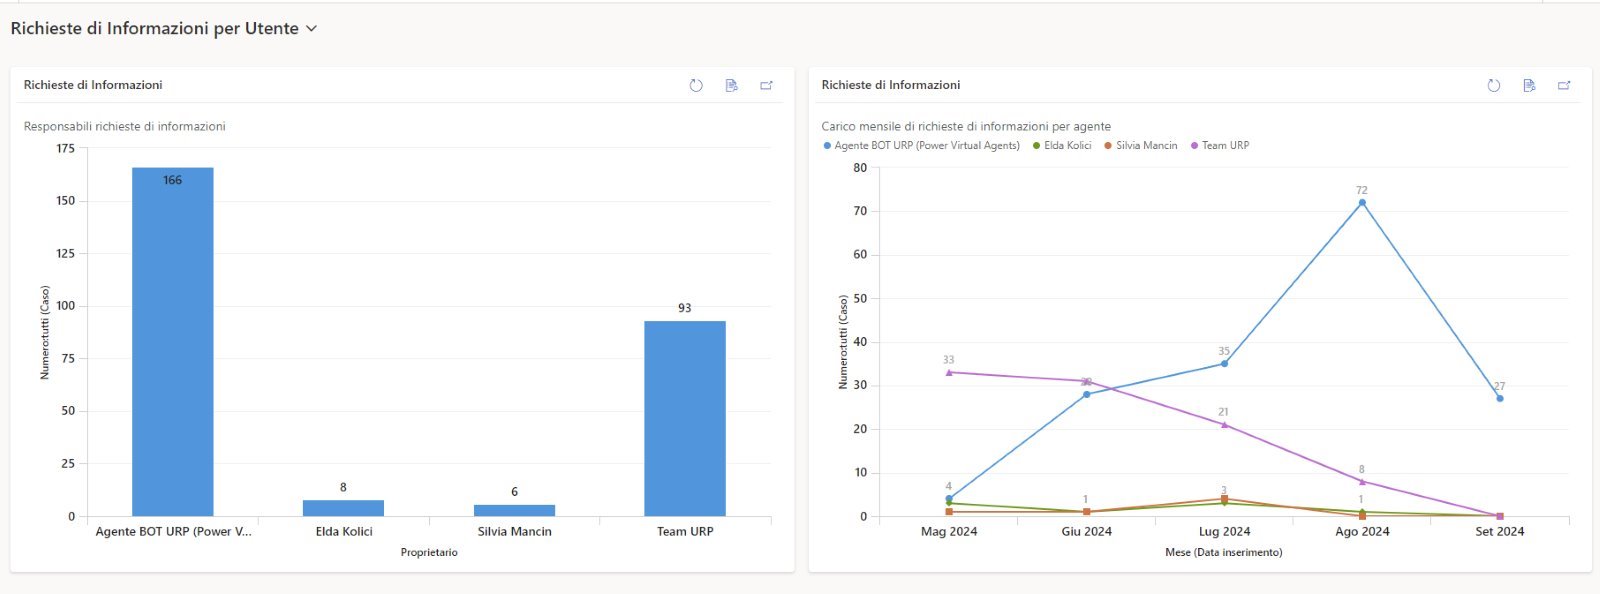Click the right chart's Richieste di Informazioni title
This screenshot has height=594, width=1600.
pos(890,85)
